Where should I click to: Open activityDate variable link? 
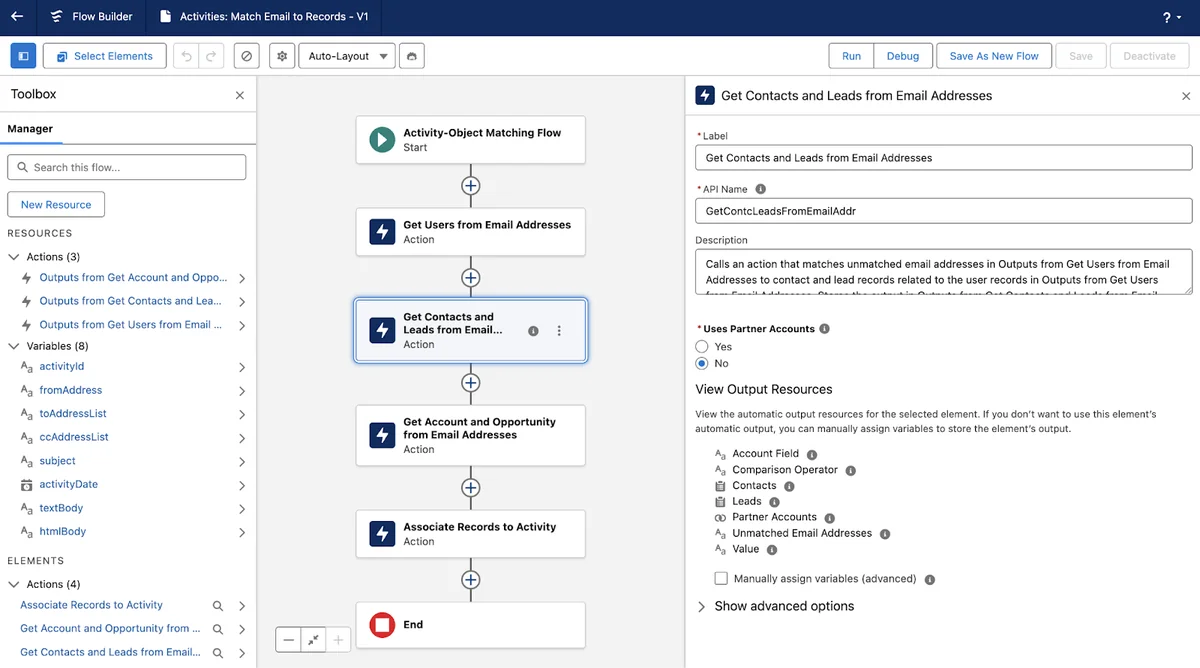coord(68,484)
